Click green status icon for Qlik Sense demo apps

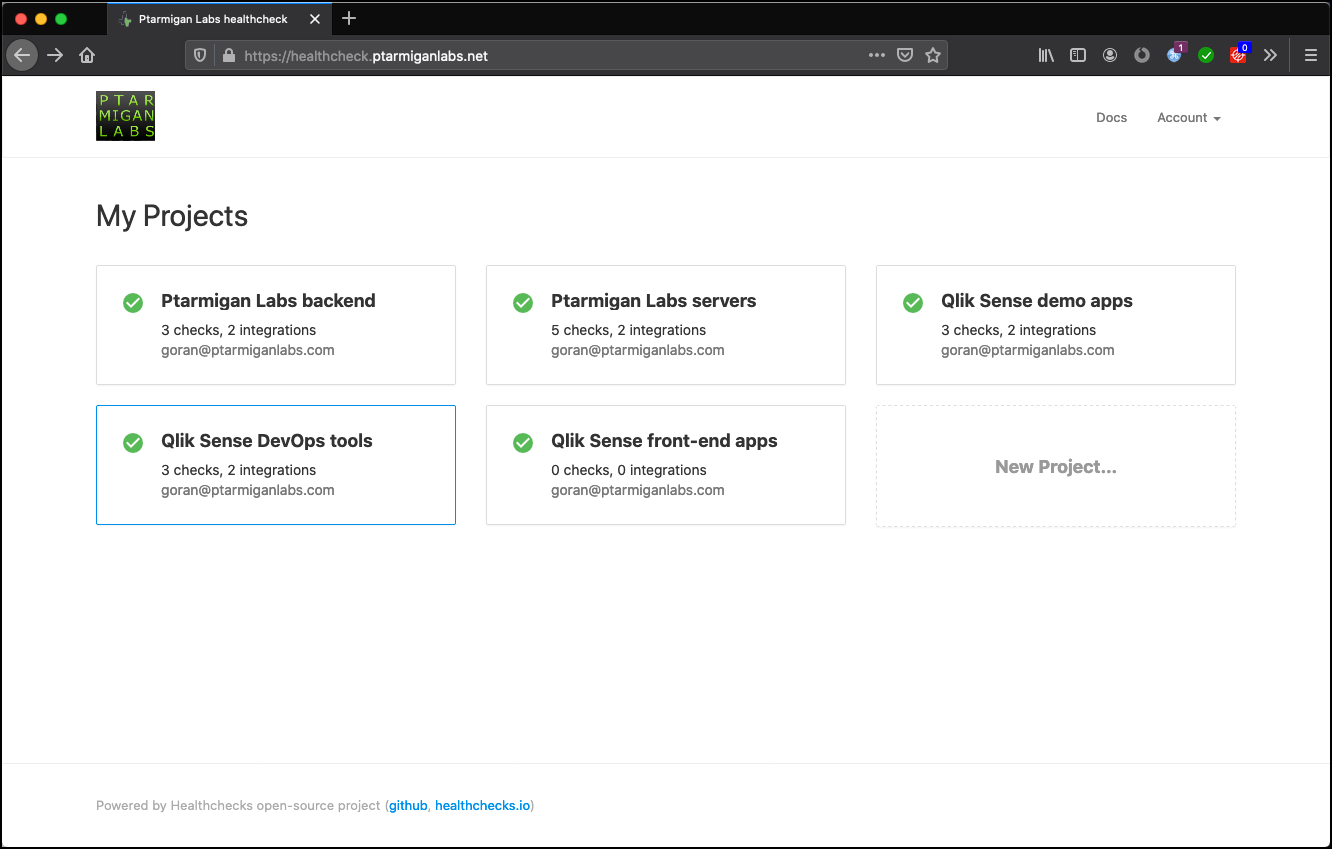pyautogui.click(x=913, y=302)
